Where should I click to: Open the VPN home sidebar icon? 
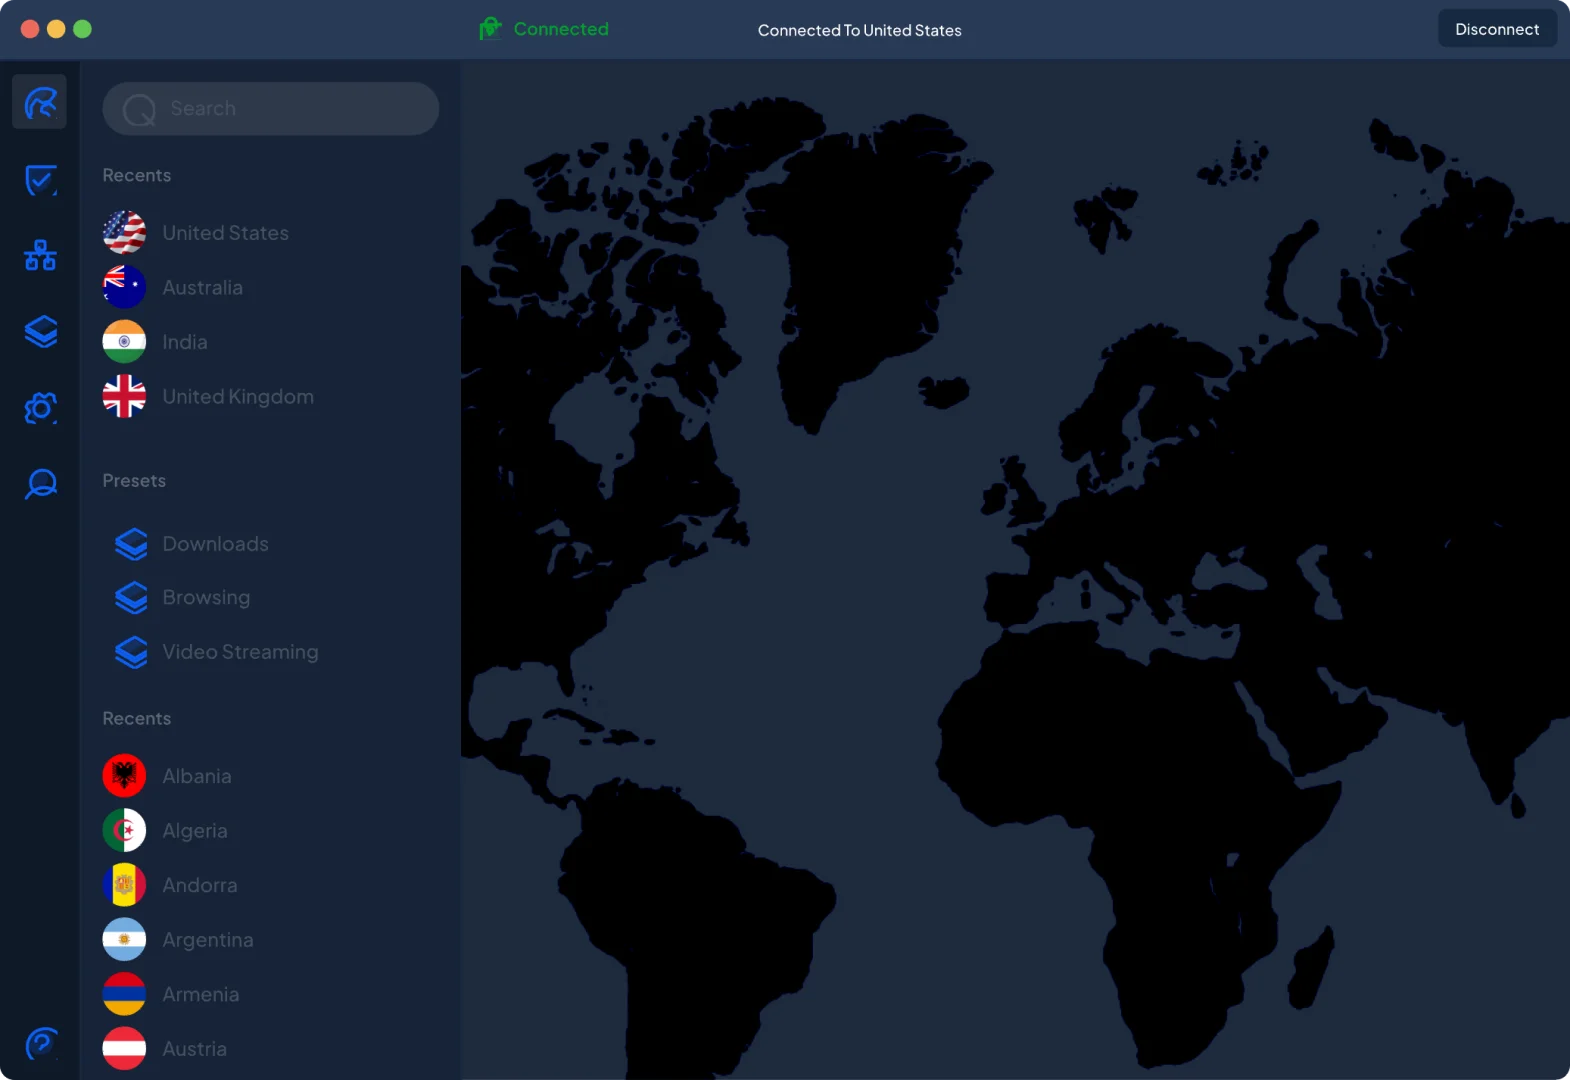point(40,102)
